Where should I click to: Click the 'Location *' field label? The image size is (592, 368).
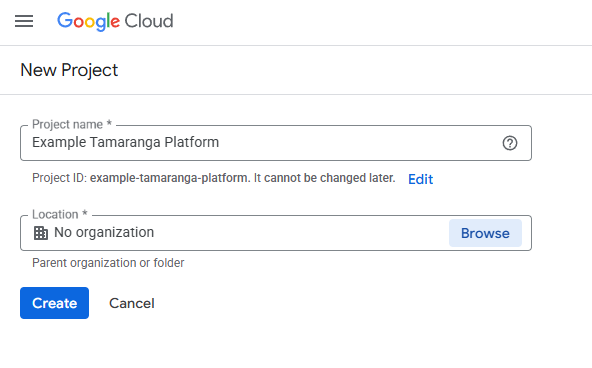(x=60, y=214)
